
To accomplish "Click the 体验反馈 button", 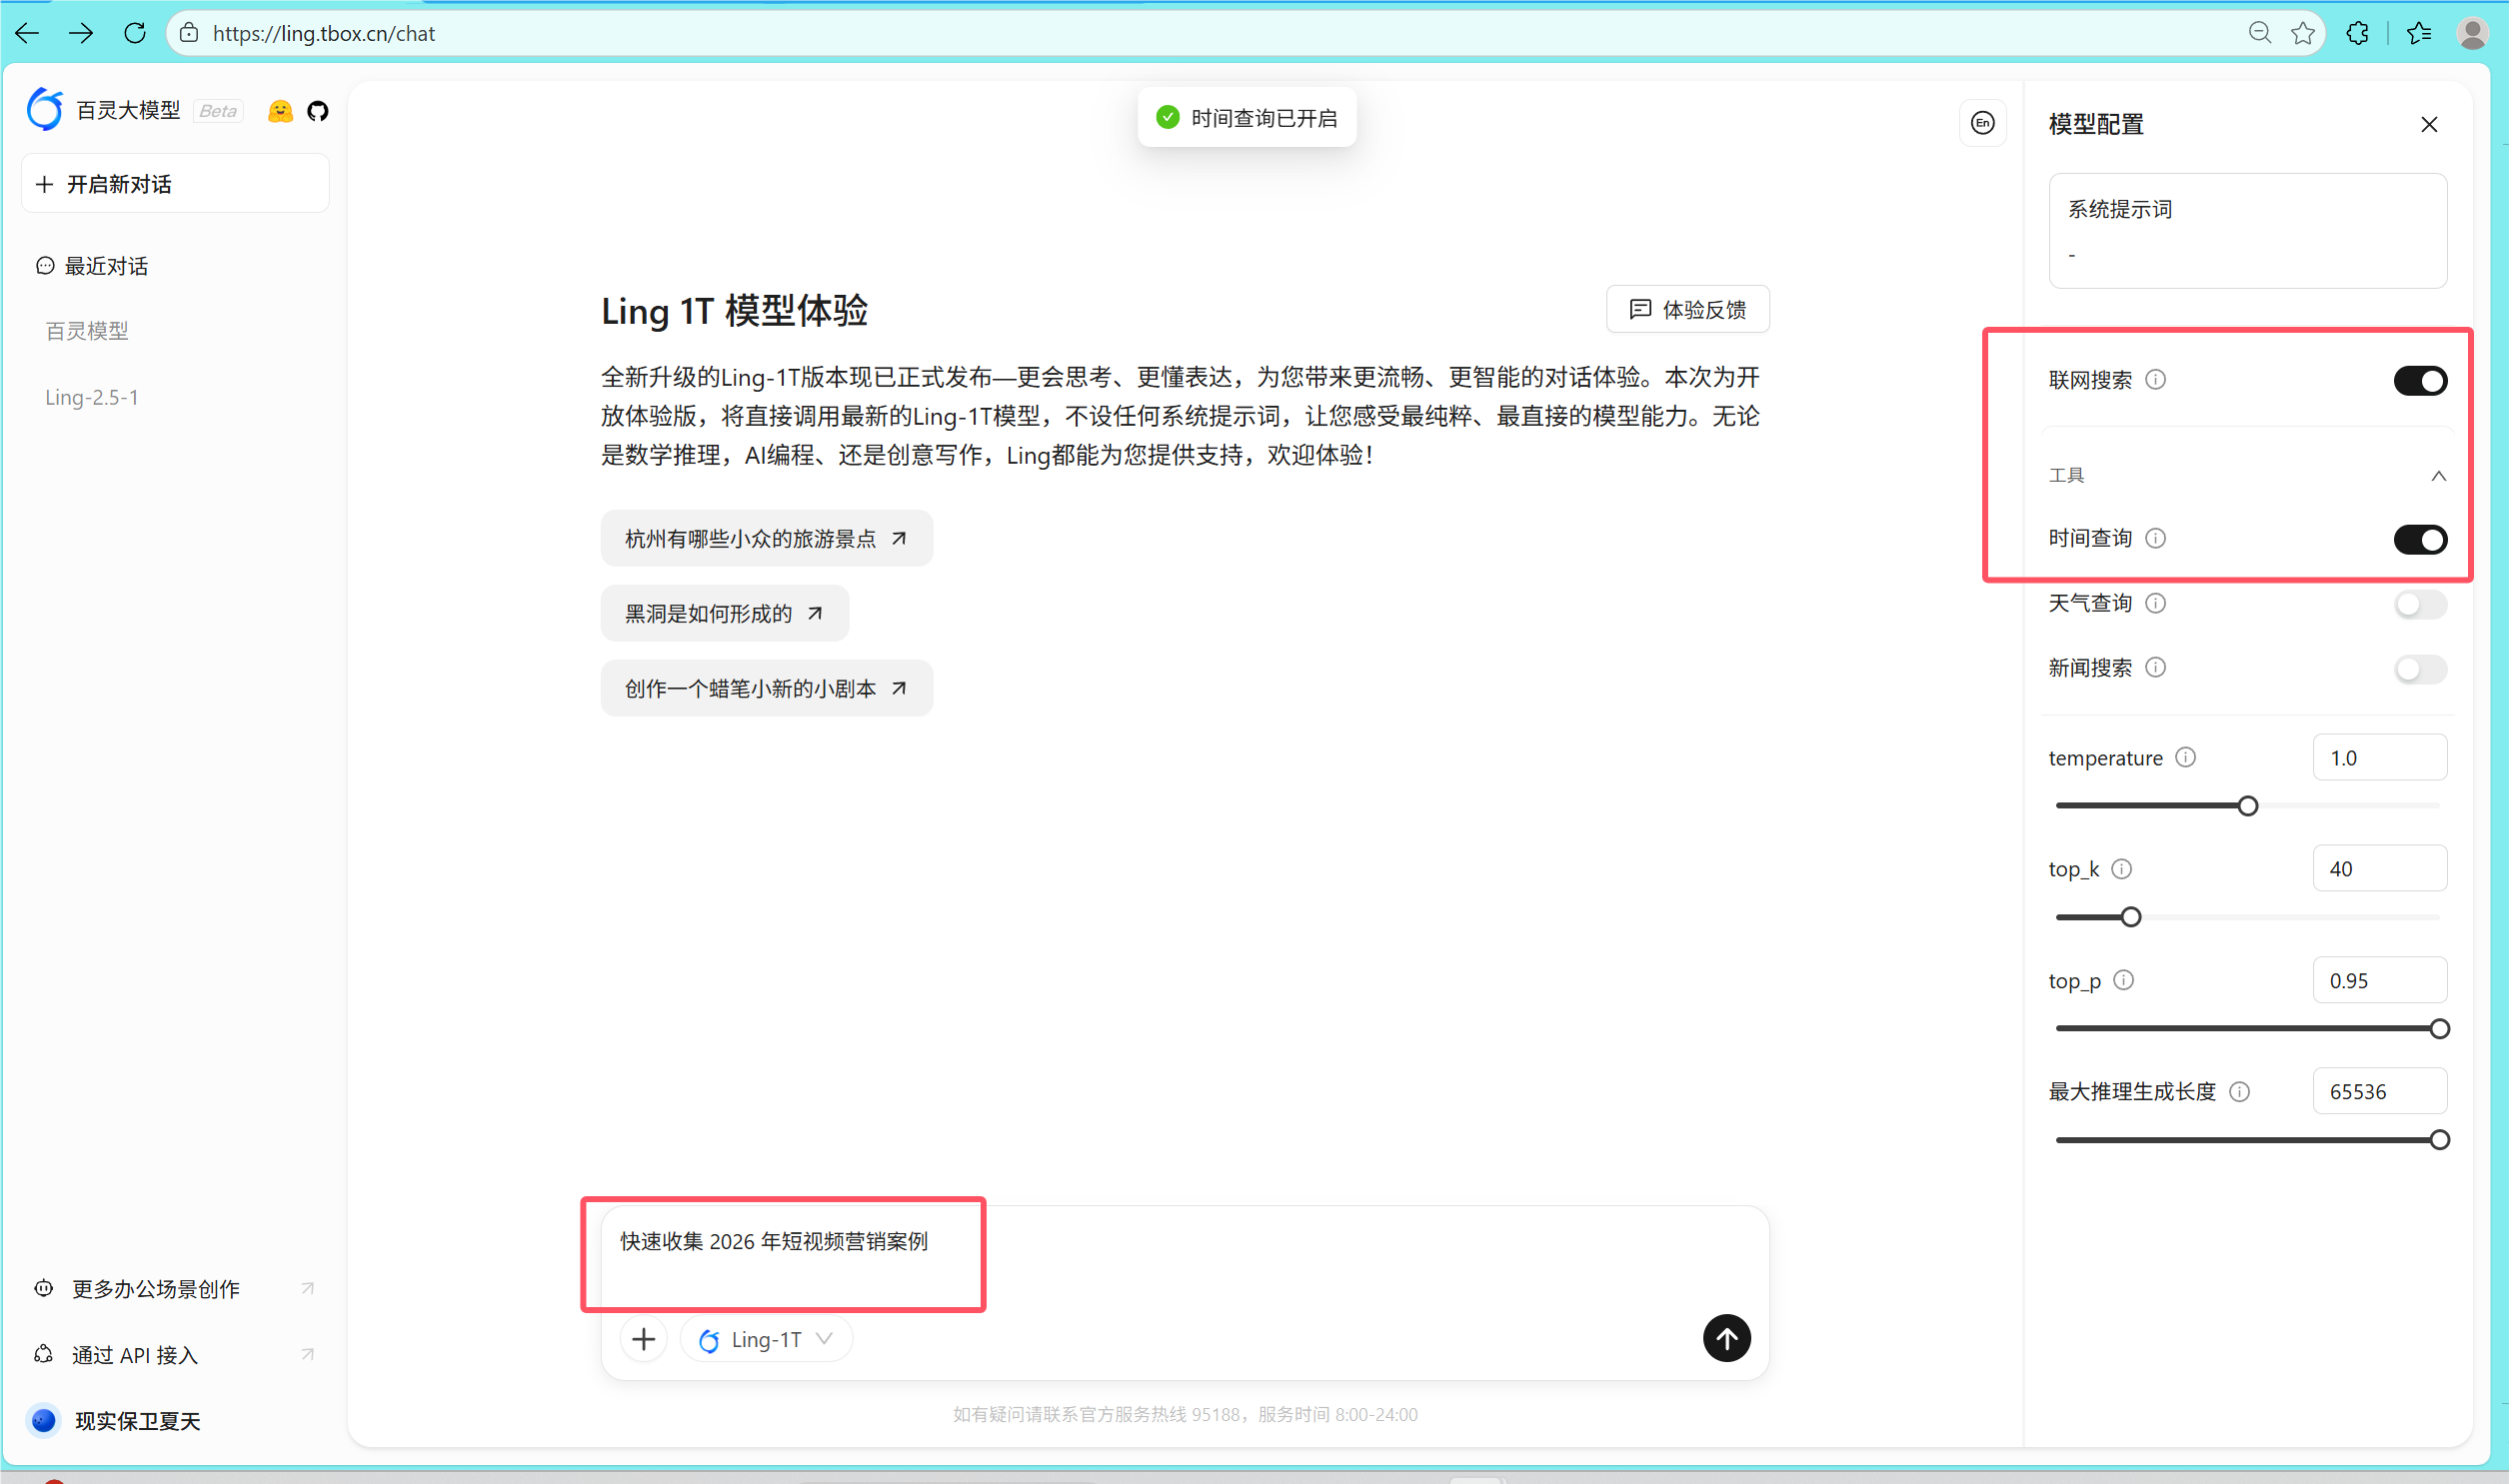I will [1687, 309].
